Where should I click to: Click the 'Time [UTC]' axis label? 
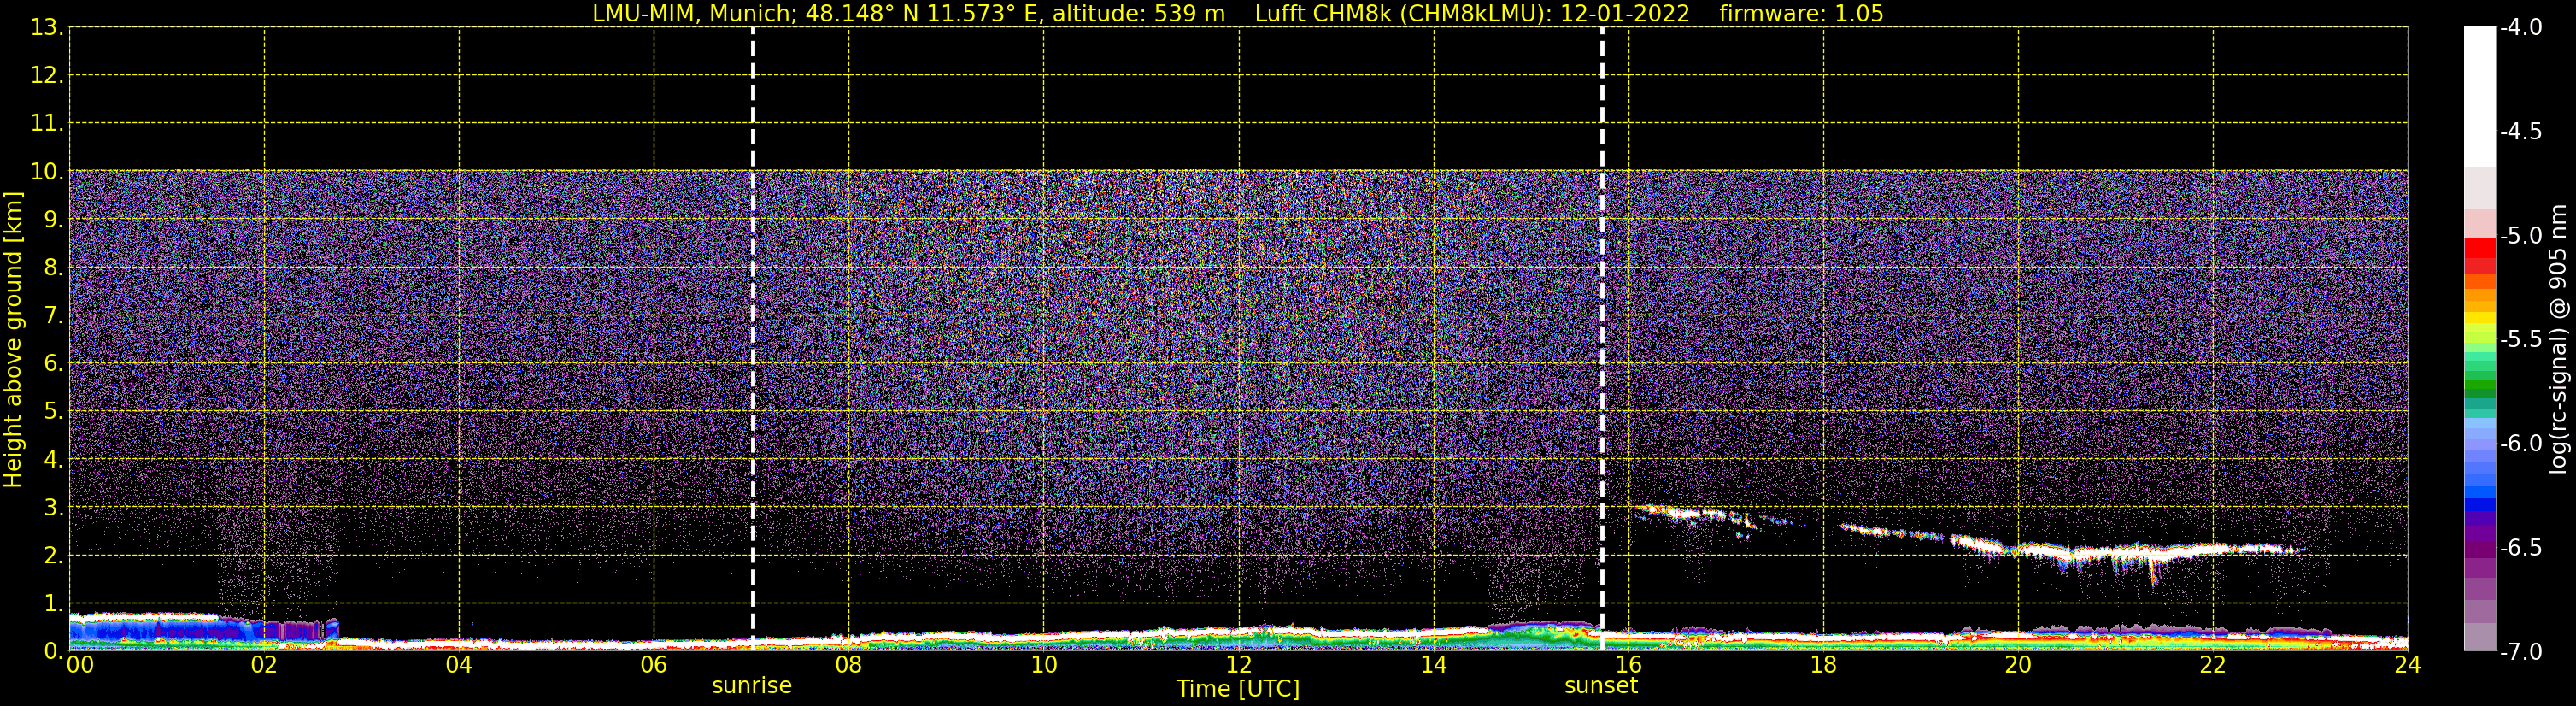click(x=1238, y=689)
